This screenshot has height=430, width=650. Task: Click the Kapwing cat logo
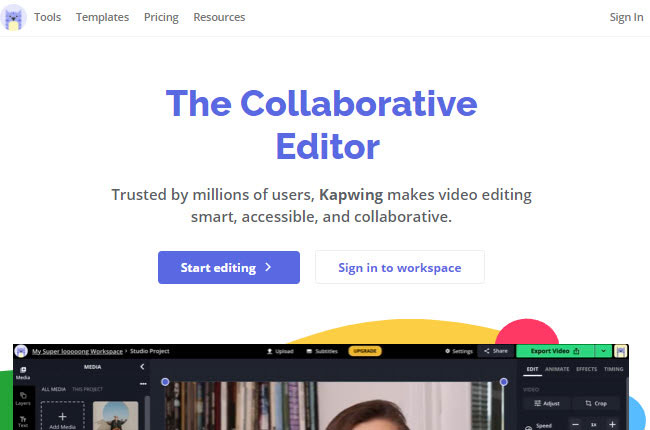pyautogui.click(x=13, y=17)
